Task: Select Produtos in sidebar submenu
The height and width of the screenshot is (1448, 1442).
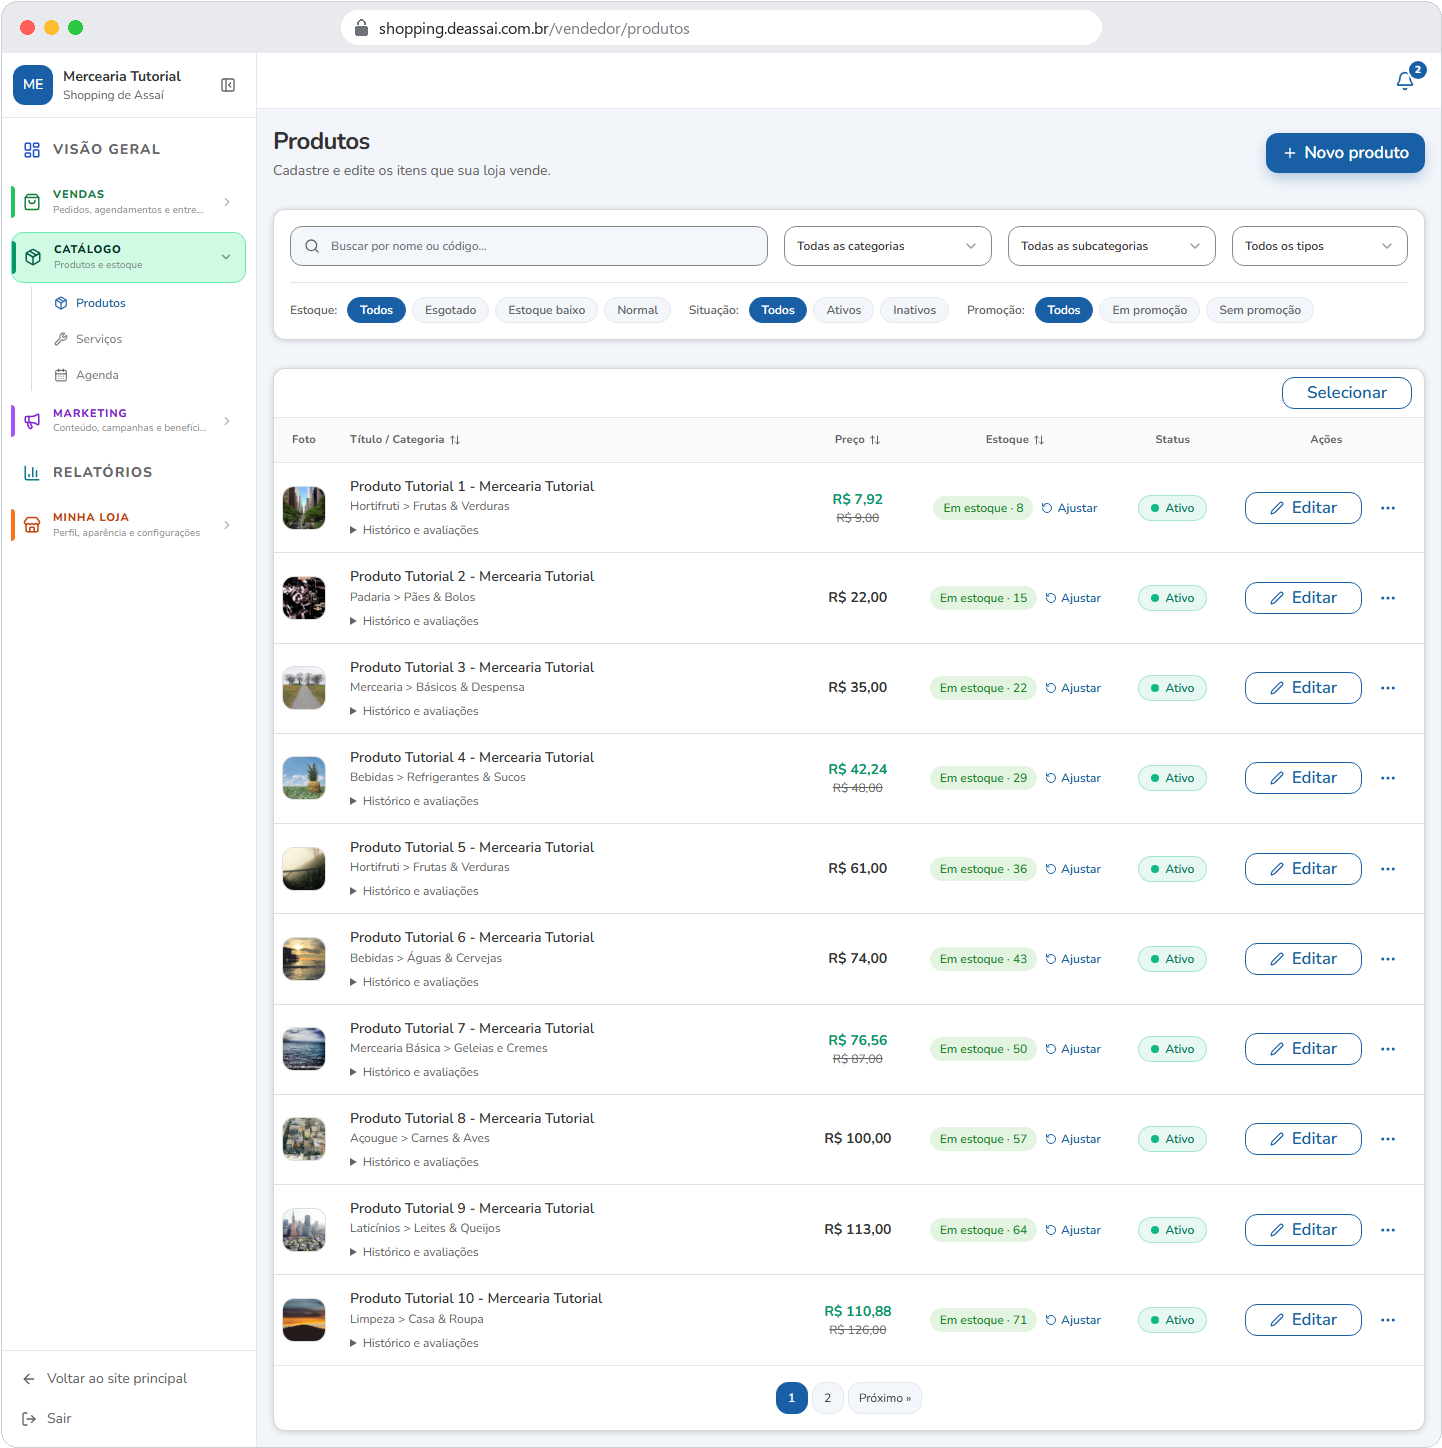Action: coord(100,303)
